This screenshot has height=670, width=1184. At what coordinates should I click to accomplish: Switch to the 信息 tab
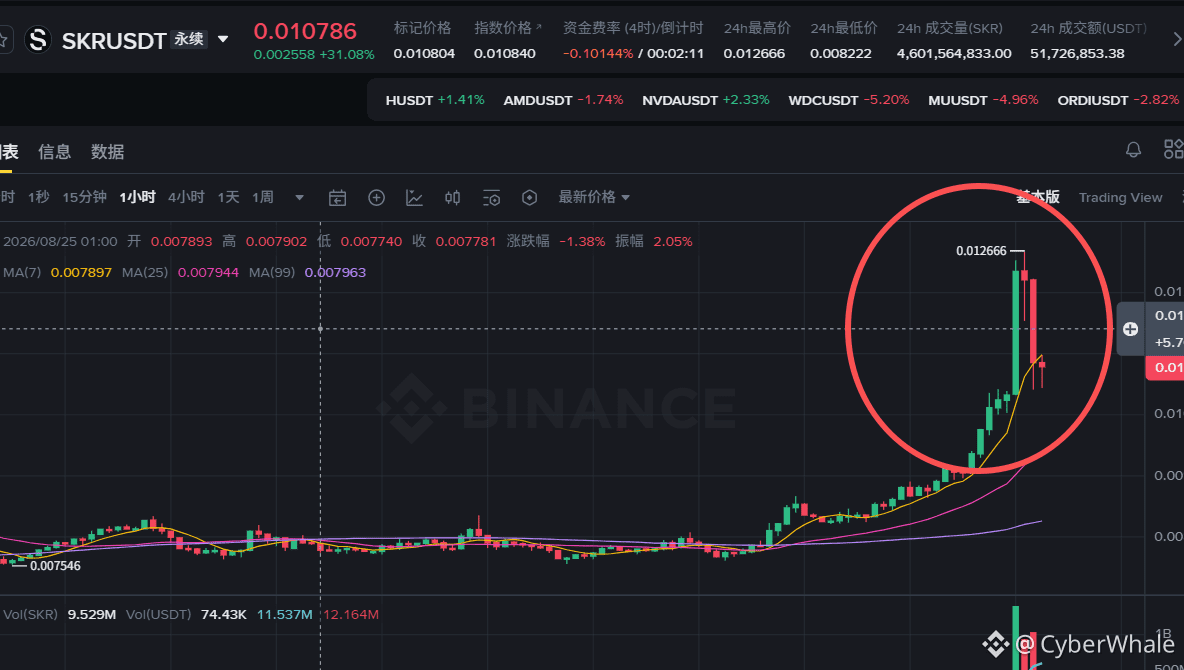[54, 152]
